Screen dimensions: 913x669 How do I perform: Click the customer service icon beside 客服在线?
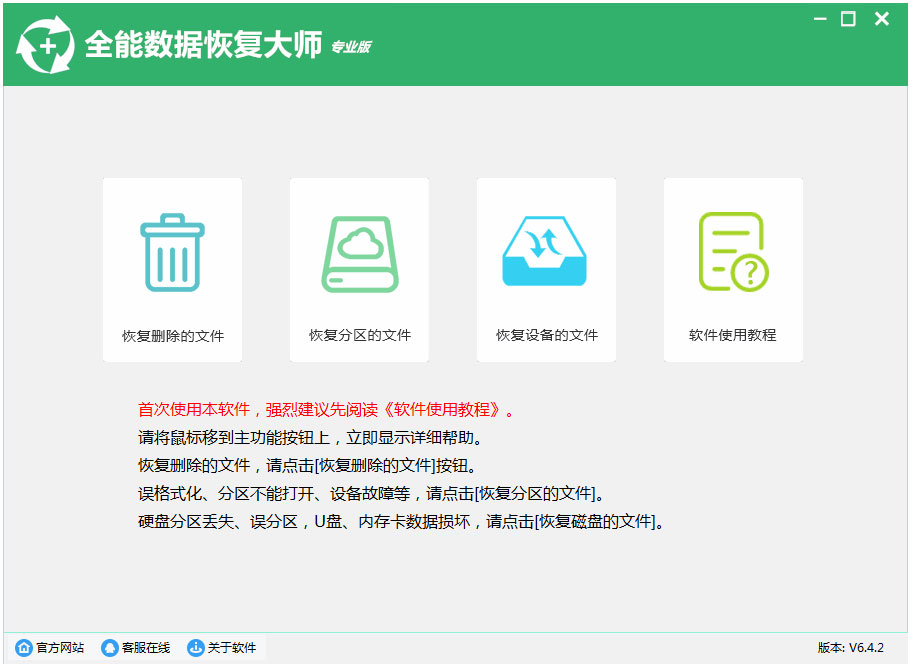click(x=109, y=647)
